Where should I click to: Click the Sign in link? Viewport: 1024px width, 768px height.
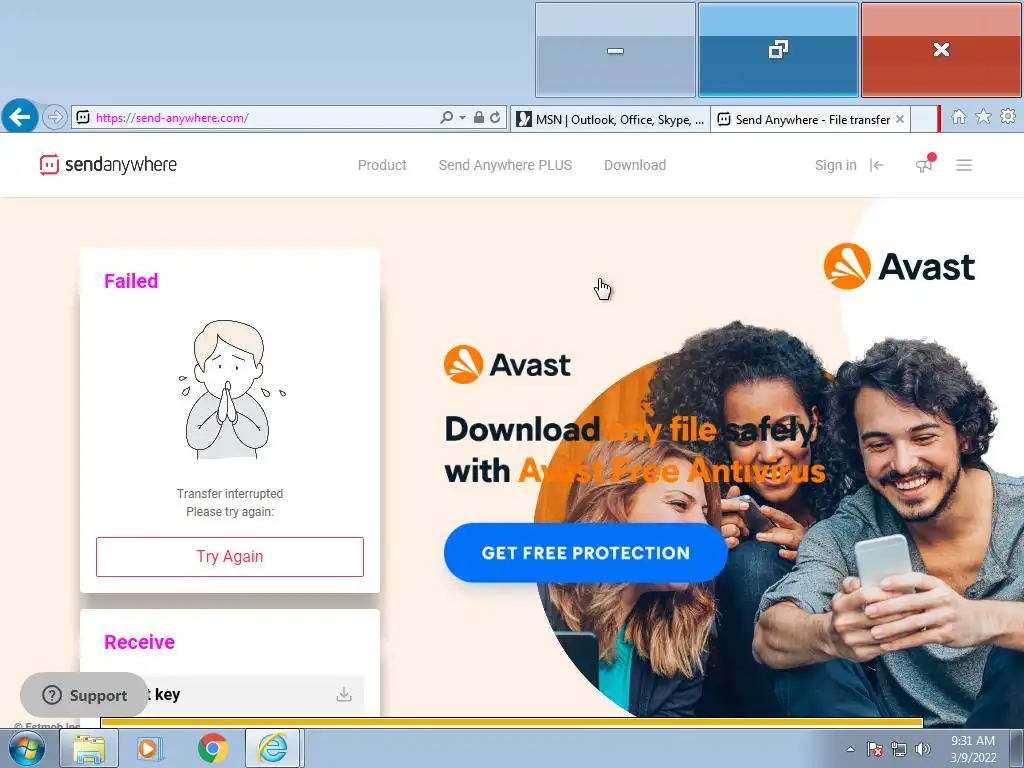click(835, 165)
